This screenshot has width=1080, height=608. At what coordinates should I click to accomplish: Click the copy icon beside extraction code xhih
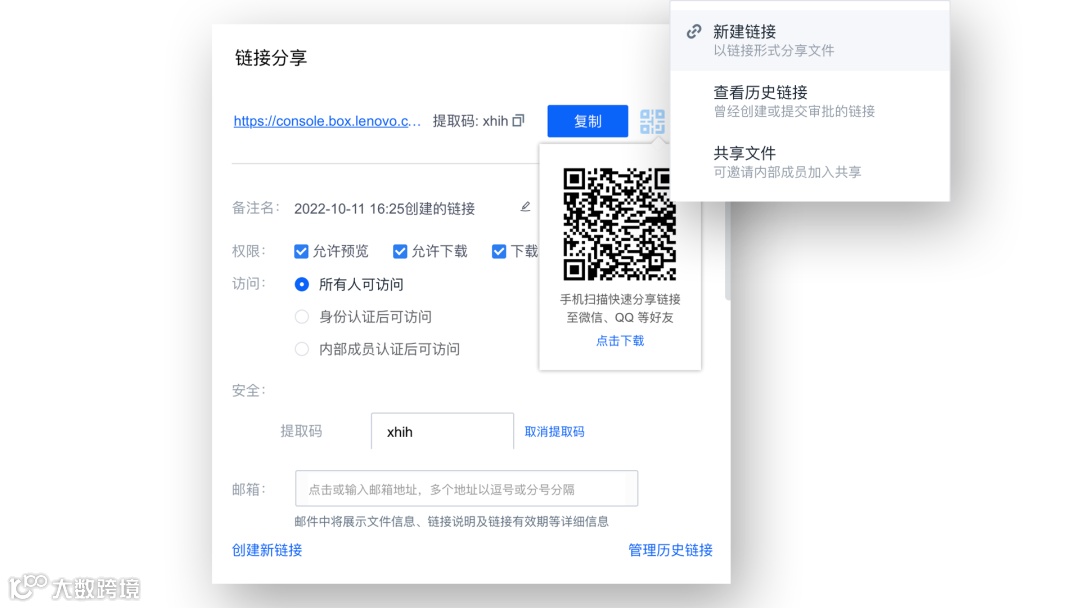(x=518, y=120)
